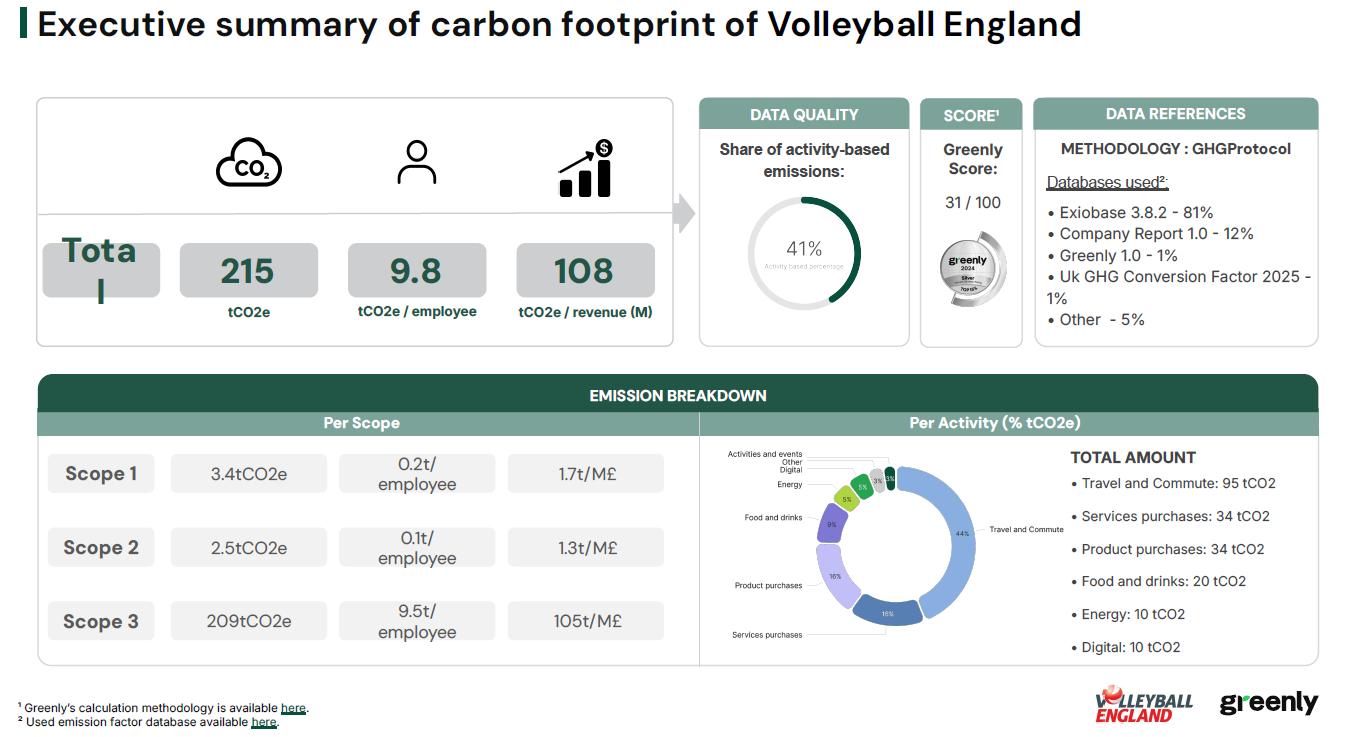Viewport: 1347px width, 737px height.
Task: Click the CO2 cloud icon
Action: pyautogui.click(x=249, y=163)
